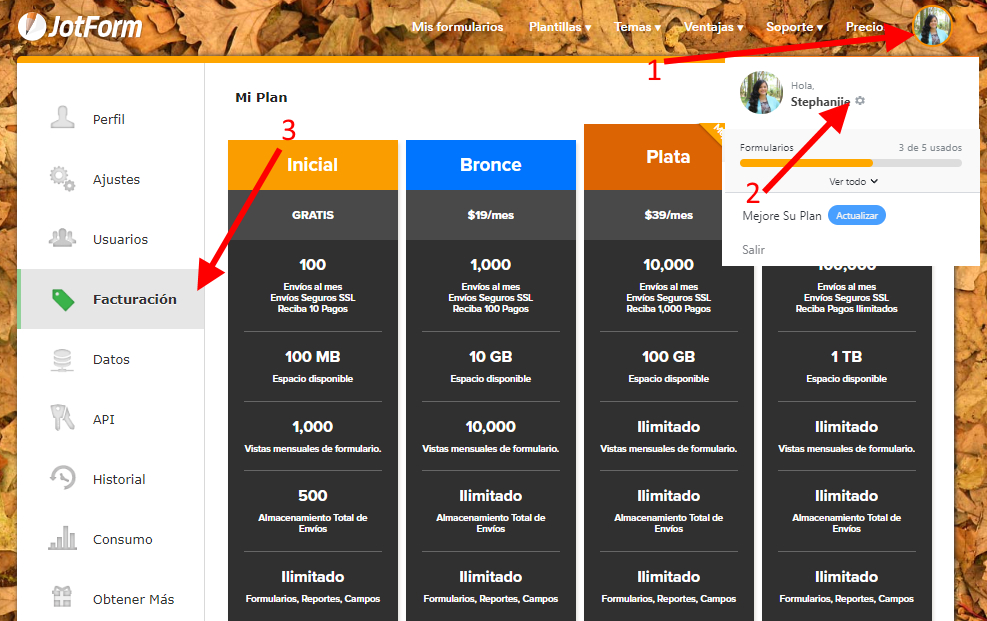The width and height of the screenshot is (987, 621).
Task: Click Salir to log out
Action: coord(753,250)
